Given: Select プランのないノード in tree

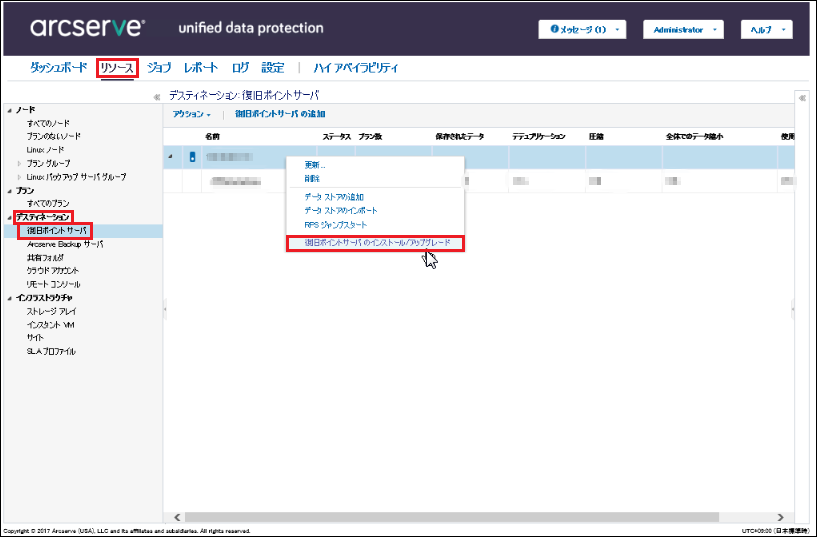Looking at the screenshot, I should click(54, 136).
